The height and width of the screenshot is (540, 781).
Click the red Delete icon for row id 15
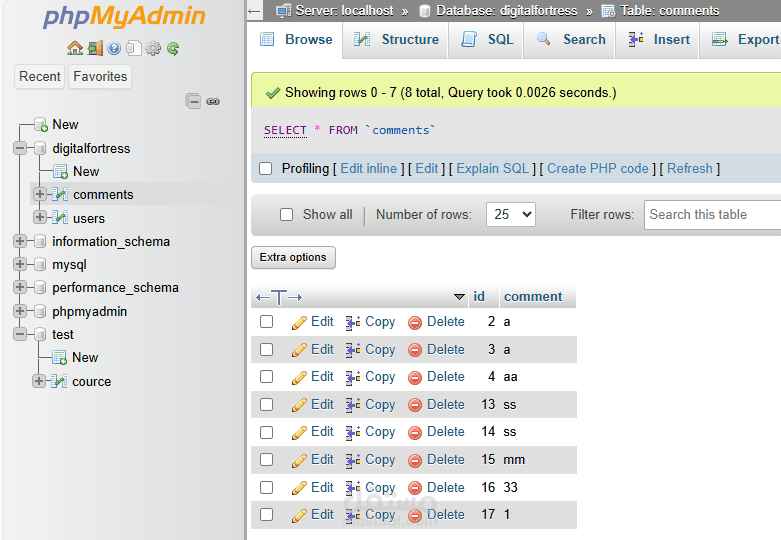coord(414,460)
